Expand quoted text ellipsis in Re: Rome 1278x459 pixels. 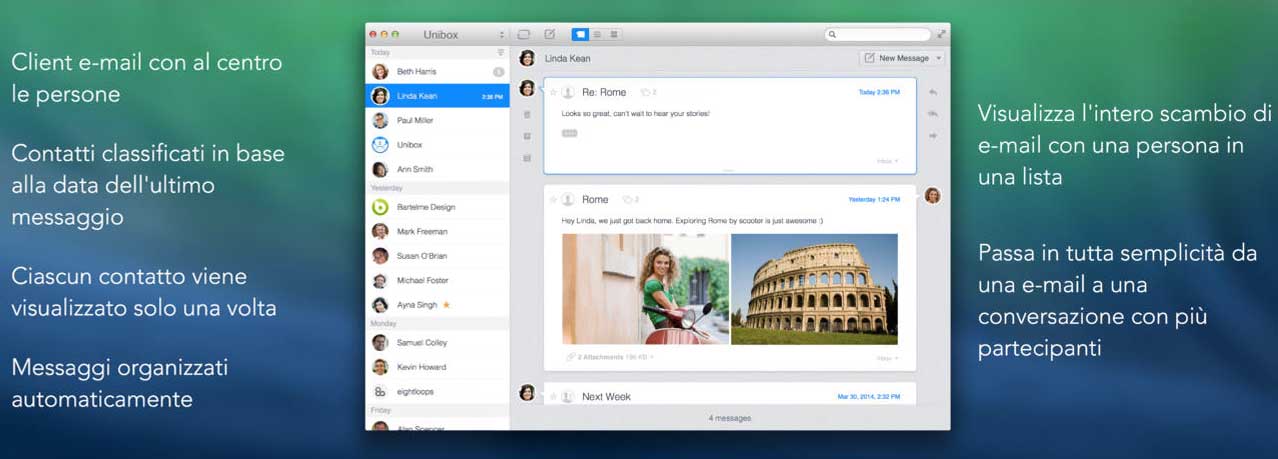tap(569, 133)
